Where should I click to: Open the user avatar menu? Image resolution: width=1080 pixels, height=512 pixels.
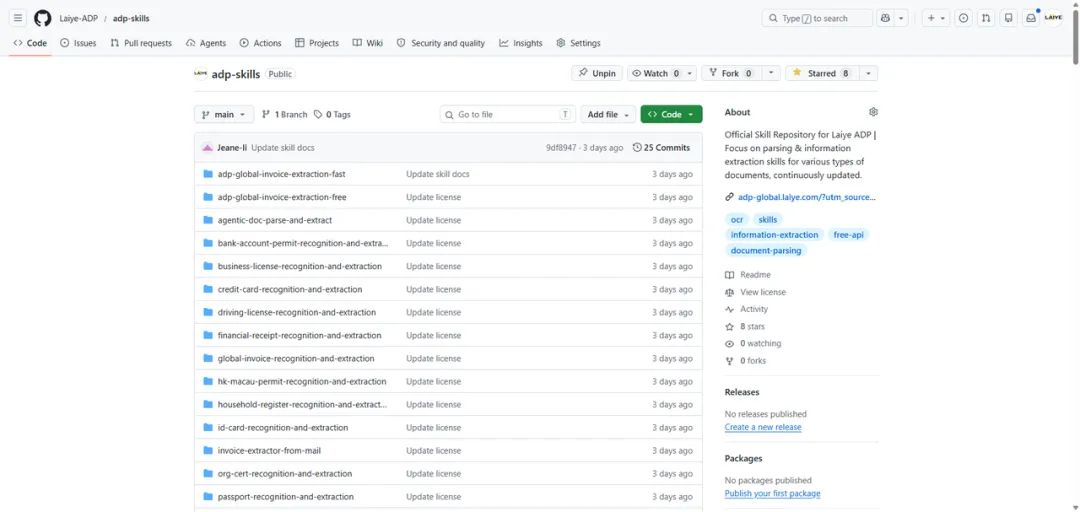tap(1053, 18)
